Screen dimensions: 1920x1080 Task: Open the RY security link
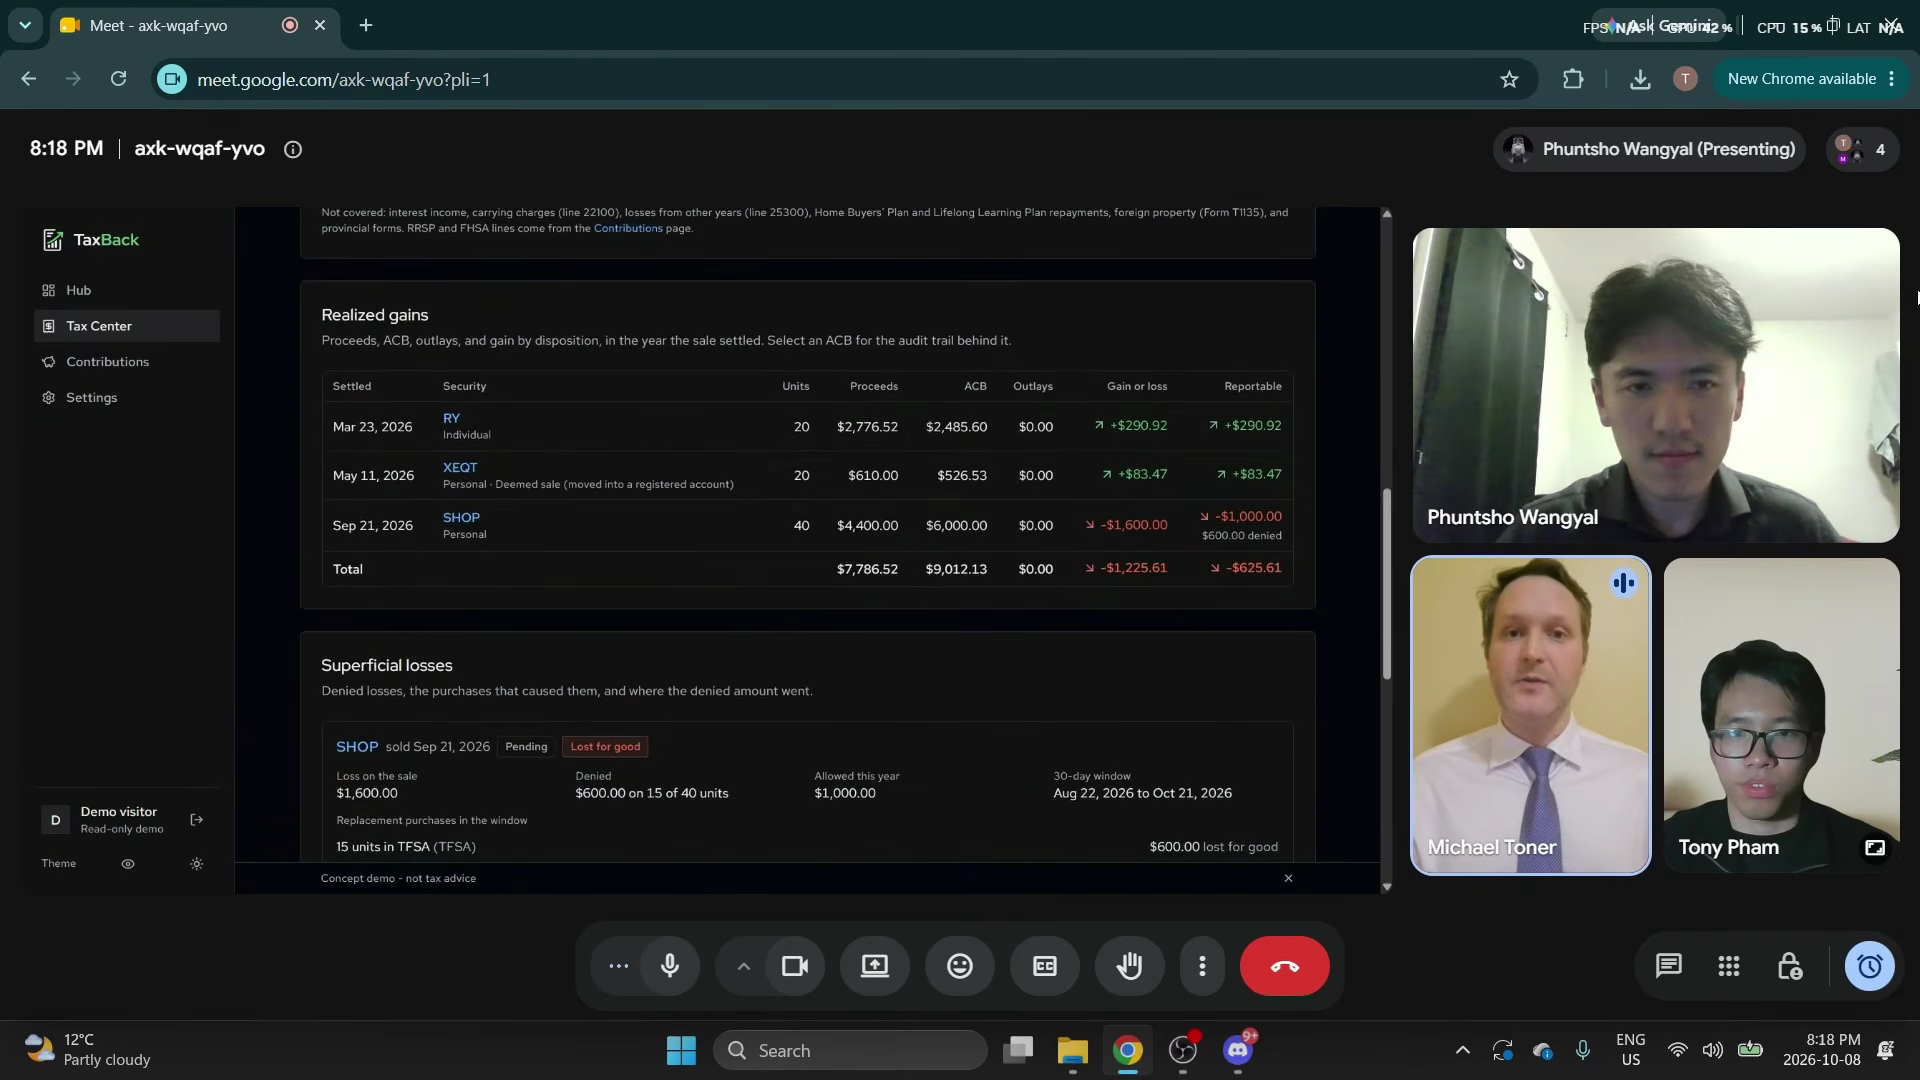tap(451, 418)
